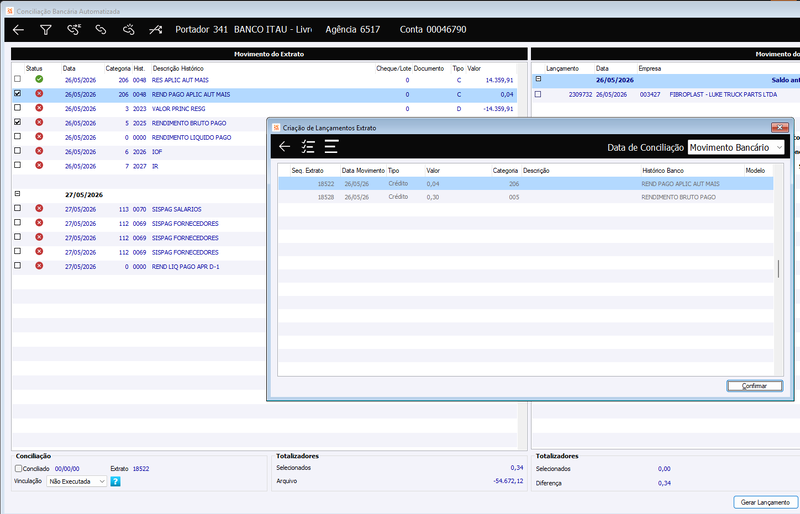Sort by Seq. Extrato column header
Image resolution: width=800 pixels, height=514 pixels.
(x=308, y=170)
